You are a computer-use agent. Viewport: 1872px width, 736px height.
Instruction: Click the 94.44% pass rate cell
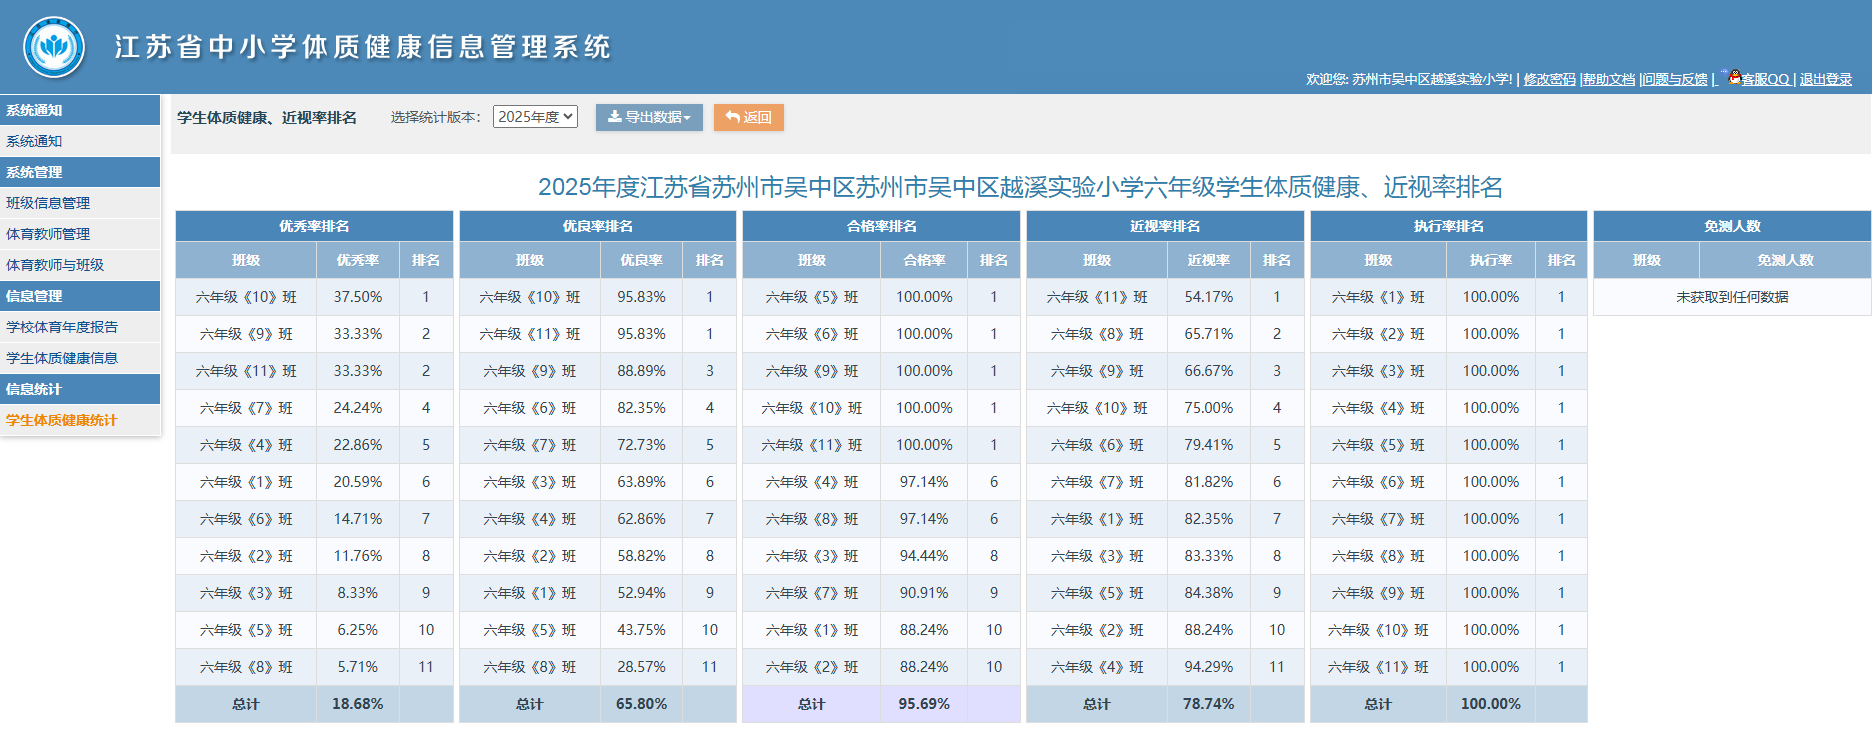[924, 556]
